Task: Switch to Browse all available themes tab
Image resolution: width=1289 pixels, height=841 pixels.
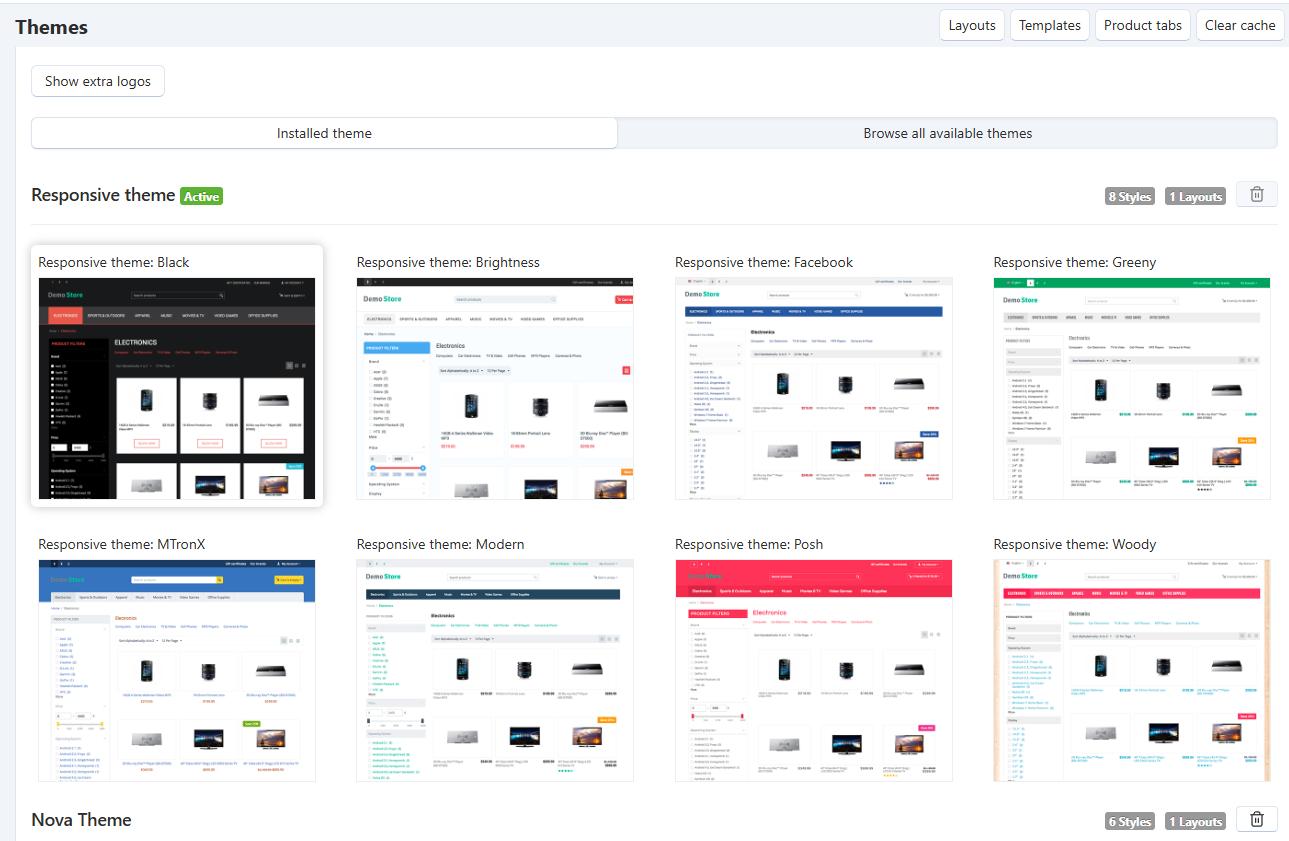Action: [x=947, y=133]
